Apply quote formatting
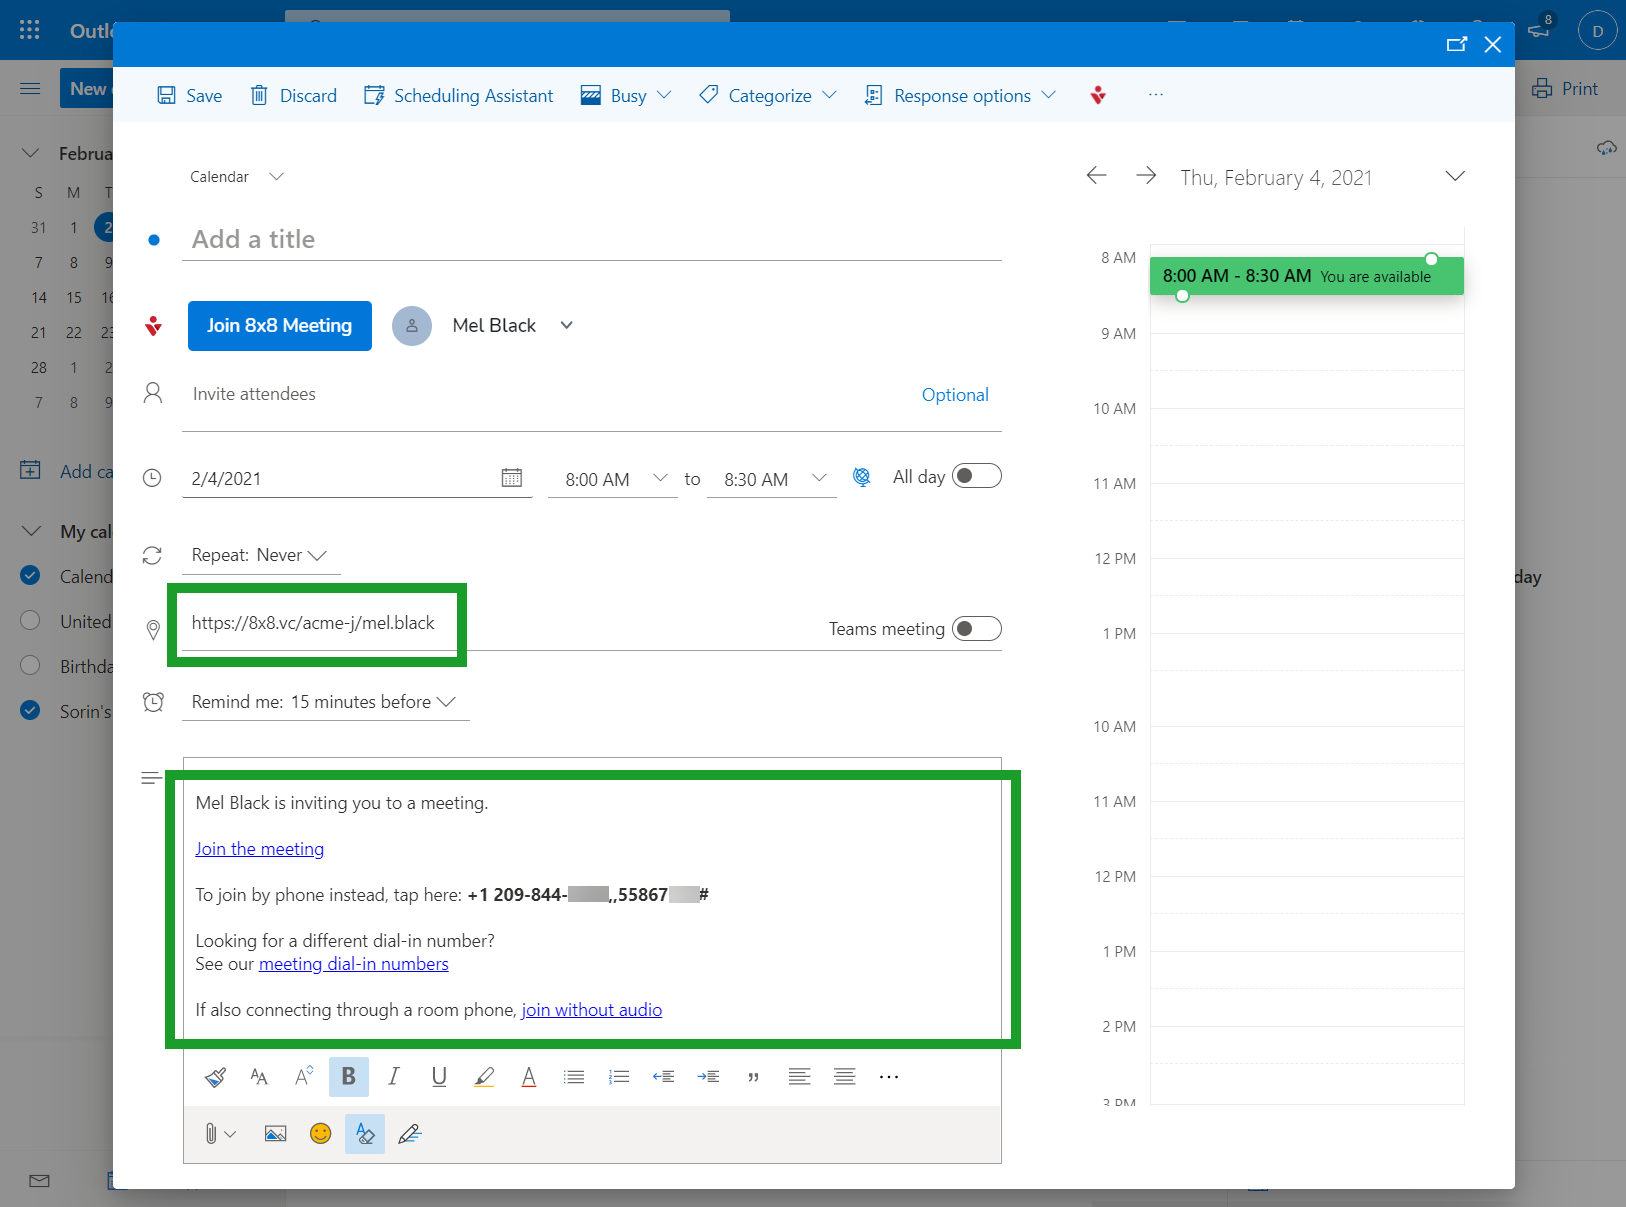Viewport: 1626px width, 1207px height. click(754, 1077)
